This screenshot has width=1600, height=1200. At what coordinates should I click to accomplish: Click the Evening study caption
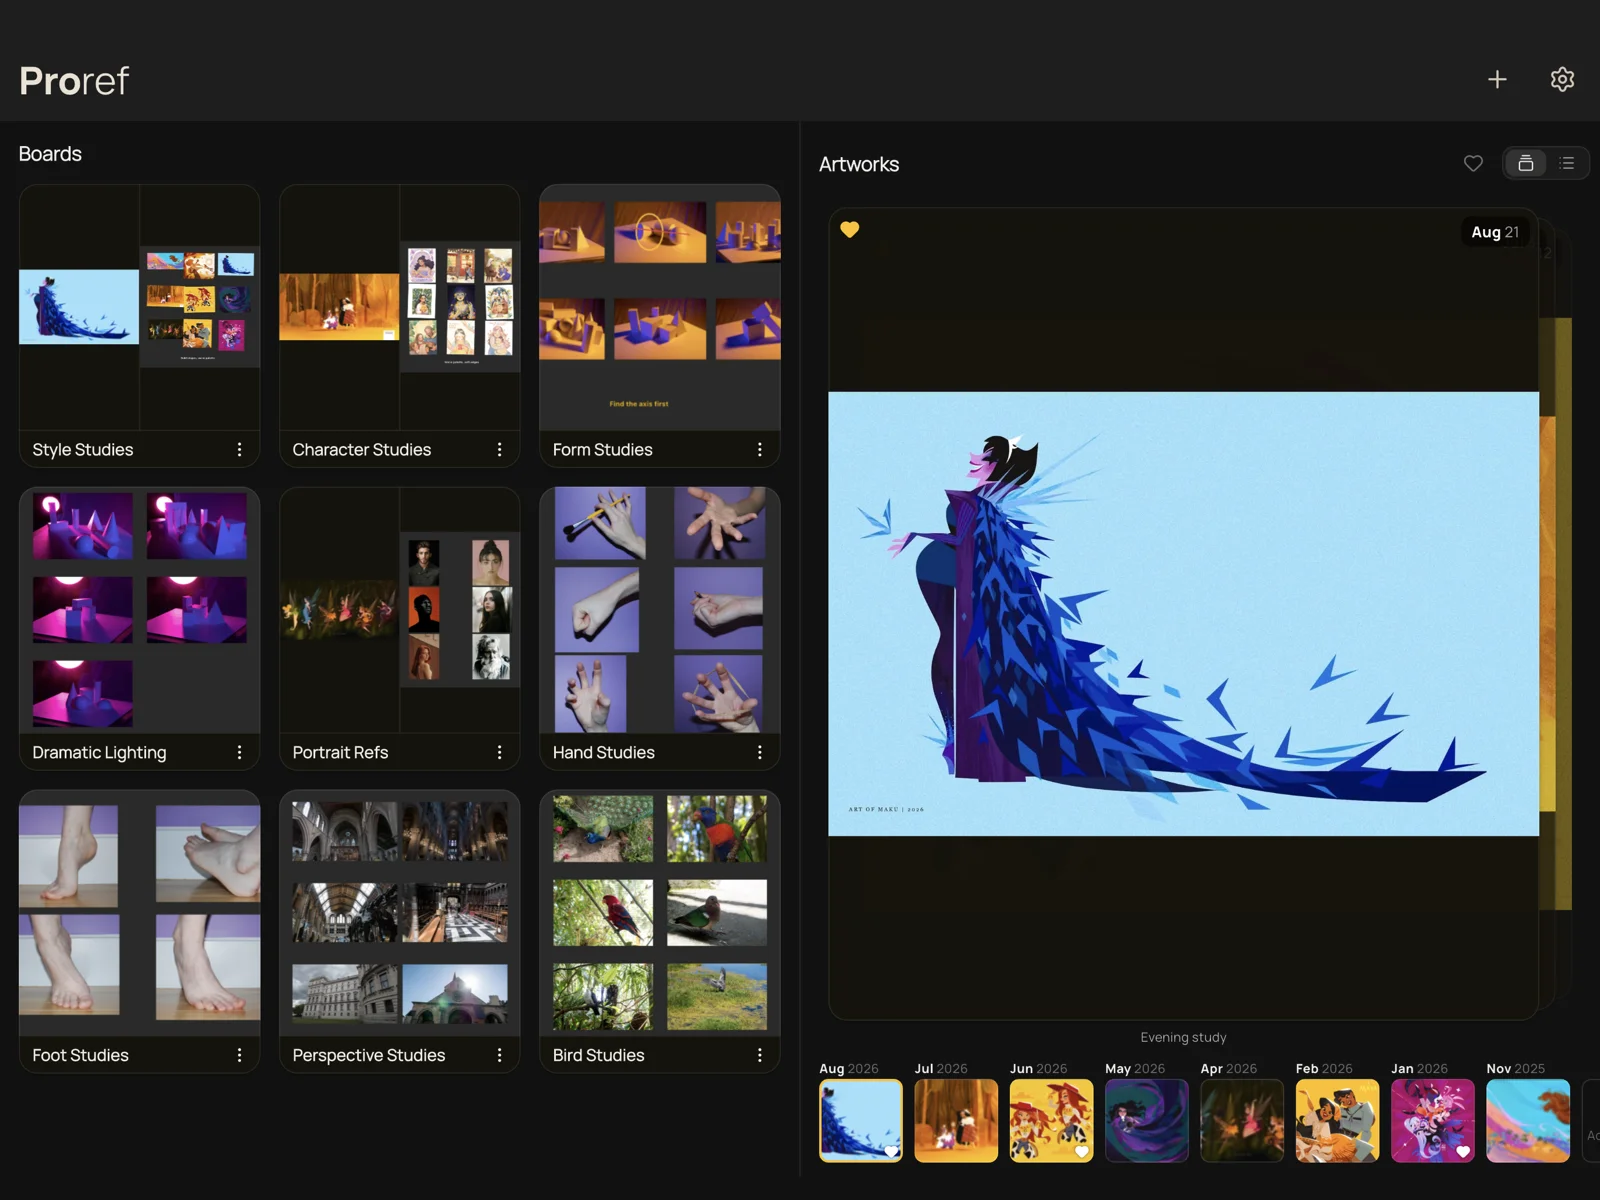coord(1183,1037)
